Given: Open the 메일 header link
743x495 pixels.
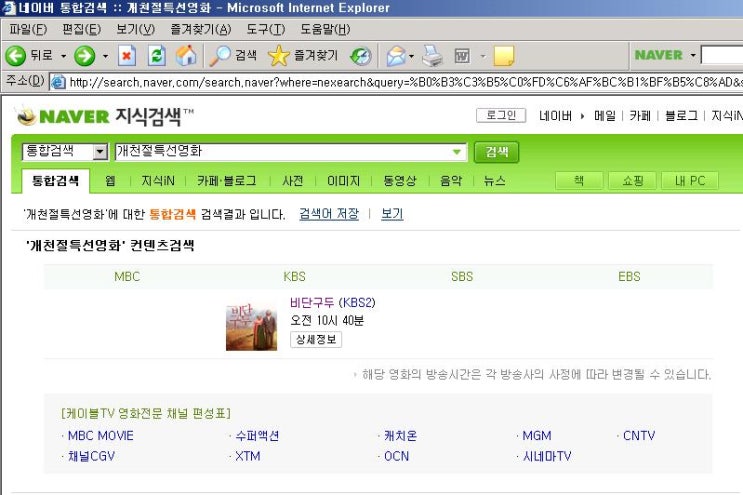Looking at the screenshot, I should coord(605,116).
